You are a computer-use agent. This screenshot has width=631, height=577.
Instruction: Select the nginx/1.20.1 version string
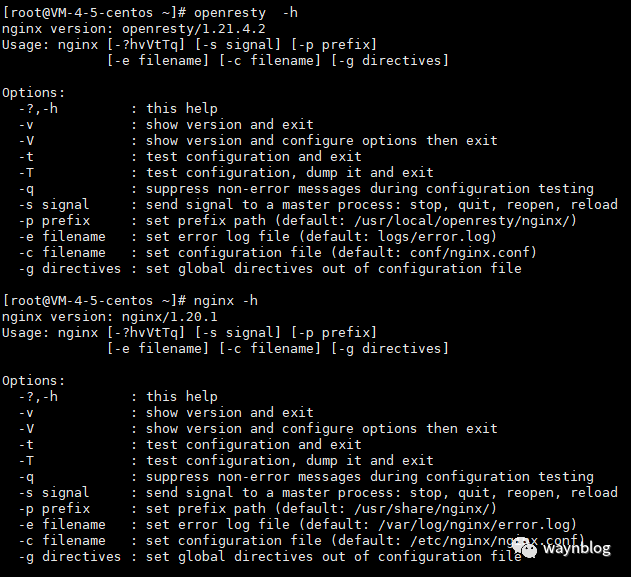[x=169, y=317]
